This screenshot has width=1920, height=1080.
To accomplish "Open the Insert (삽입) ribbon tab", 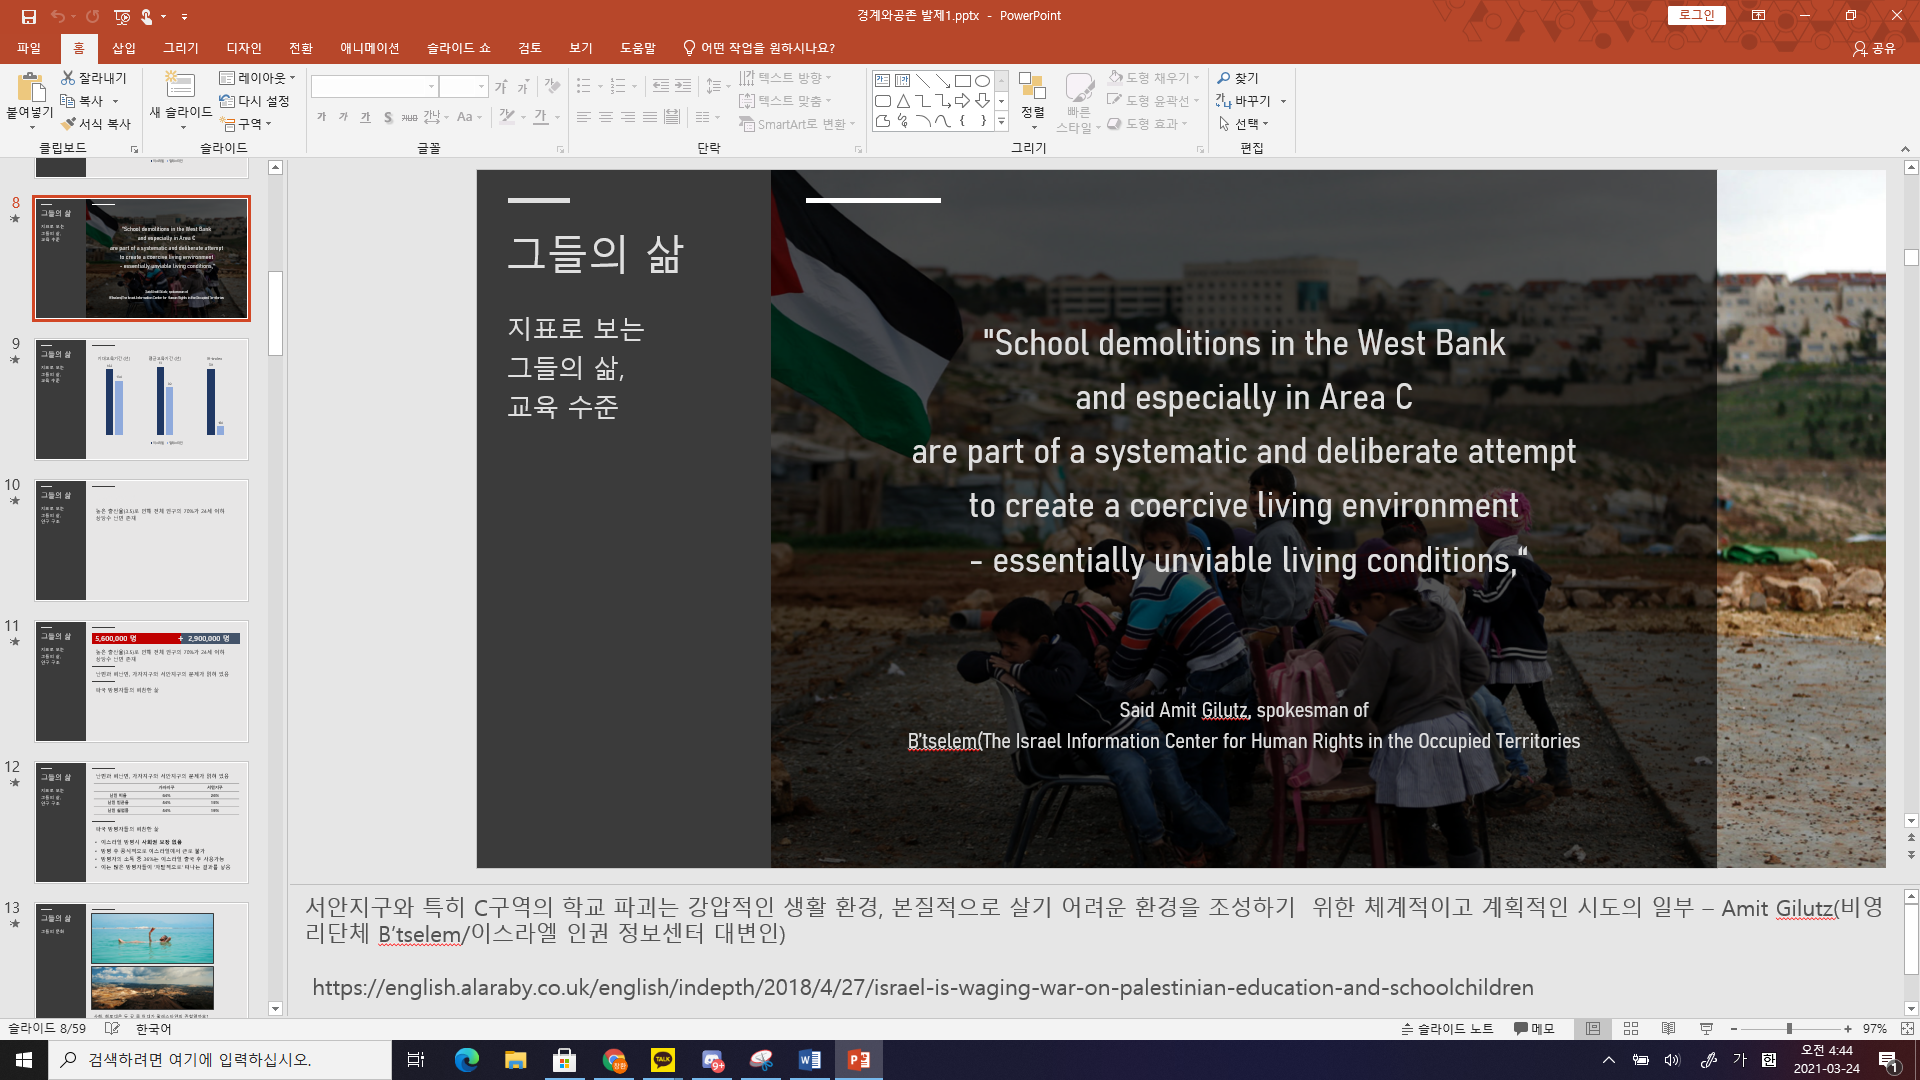I will (124, 48).
